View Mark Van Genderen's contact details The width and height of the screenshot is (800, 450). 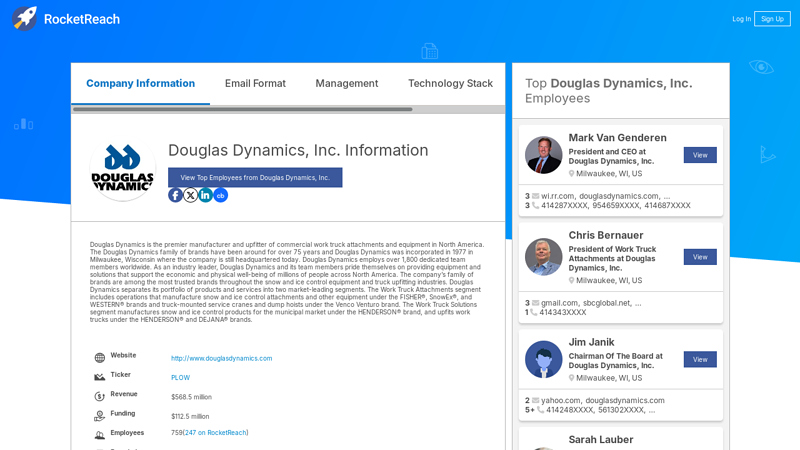coord(700,155)
